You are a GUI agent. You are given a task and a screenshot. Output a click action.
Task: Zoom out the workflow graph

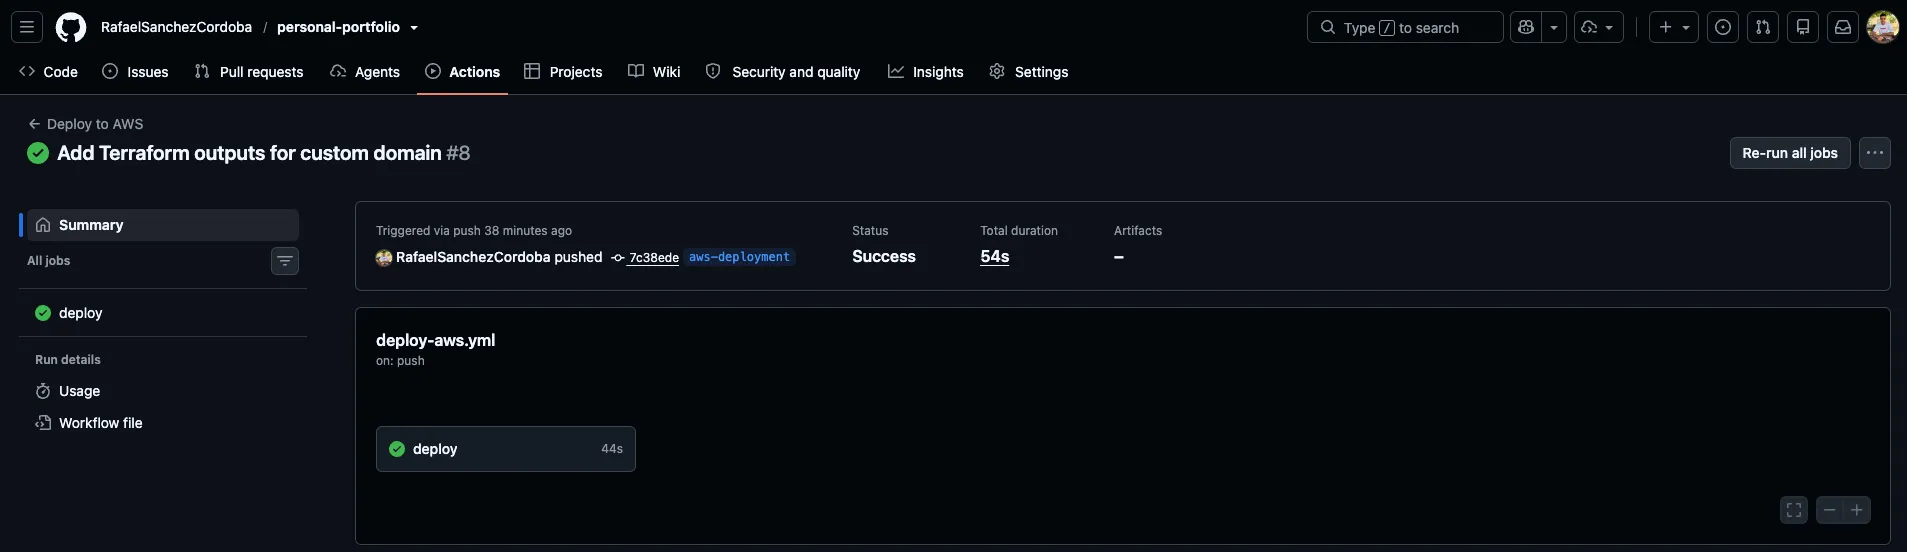coord(1829,510)
